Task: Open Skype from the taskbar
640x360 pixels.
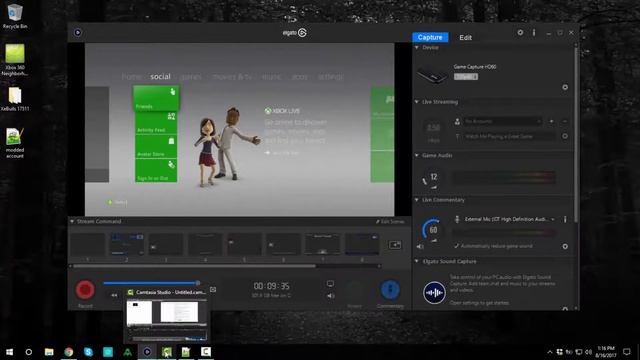Action: tap(88, 352)
